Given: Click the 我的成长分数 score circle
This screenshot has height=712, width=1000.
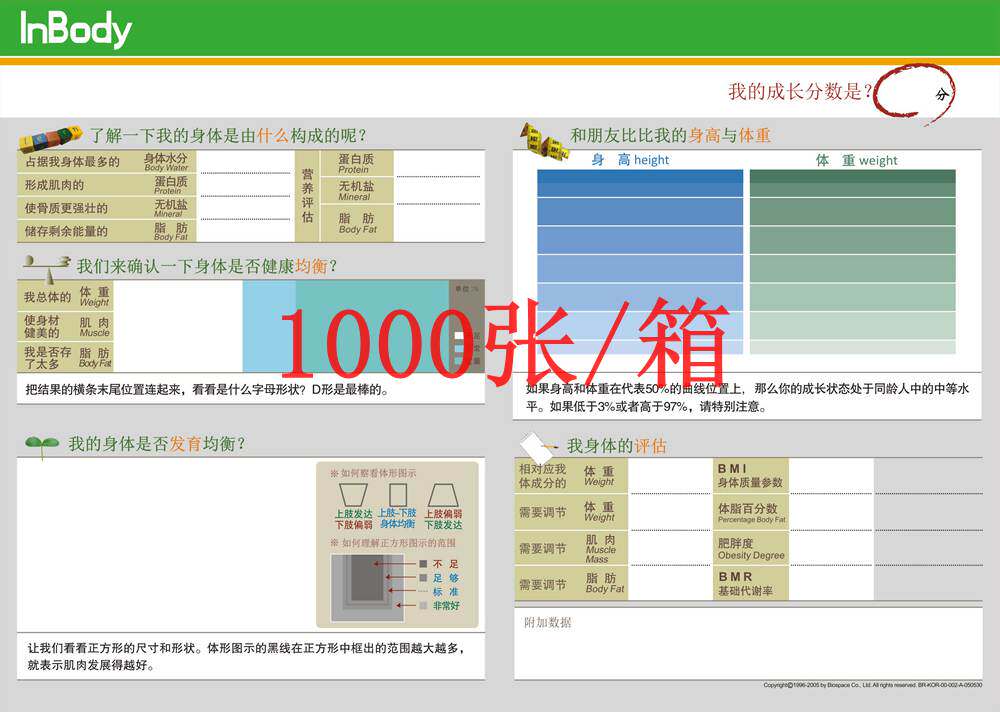Looking at the screenshot, I should point(912,87).
